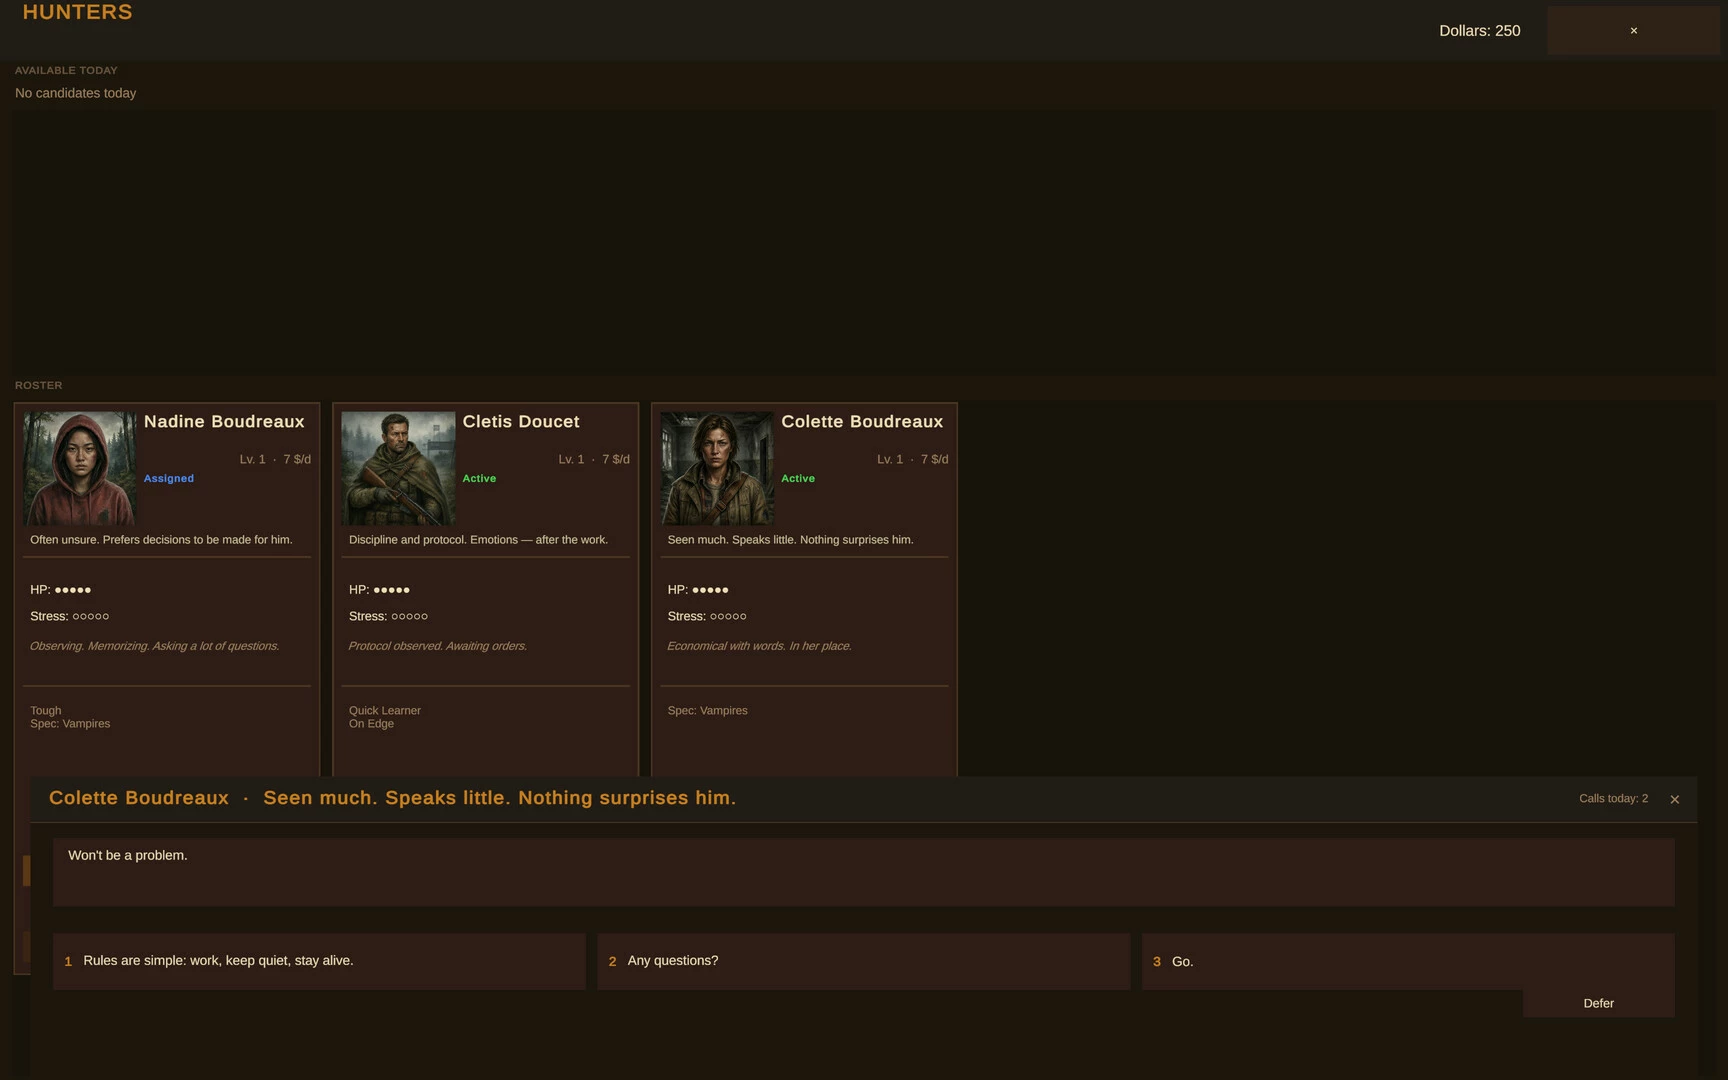Click the Dollars: 250 counter
The image size is (1728, 1080).
[1480, 31]
